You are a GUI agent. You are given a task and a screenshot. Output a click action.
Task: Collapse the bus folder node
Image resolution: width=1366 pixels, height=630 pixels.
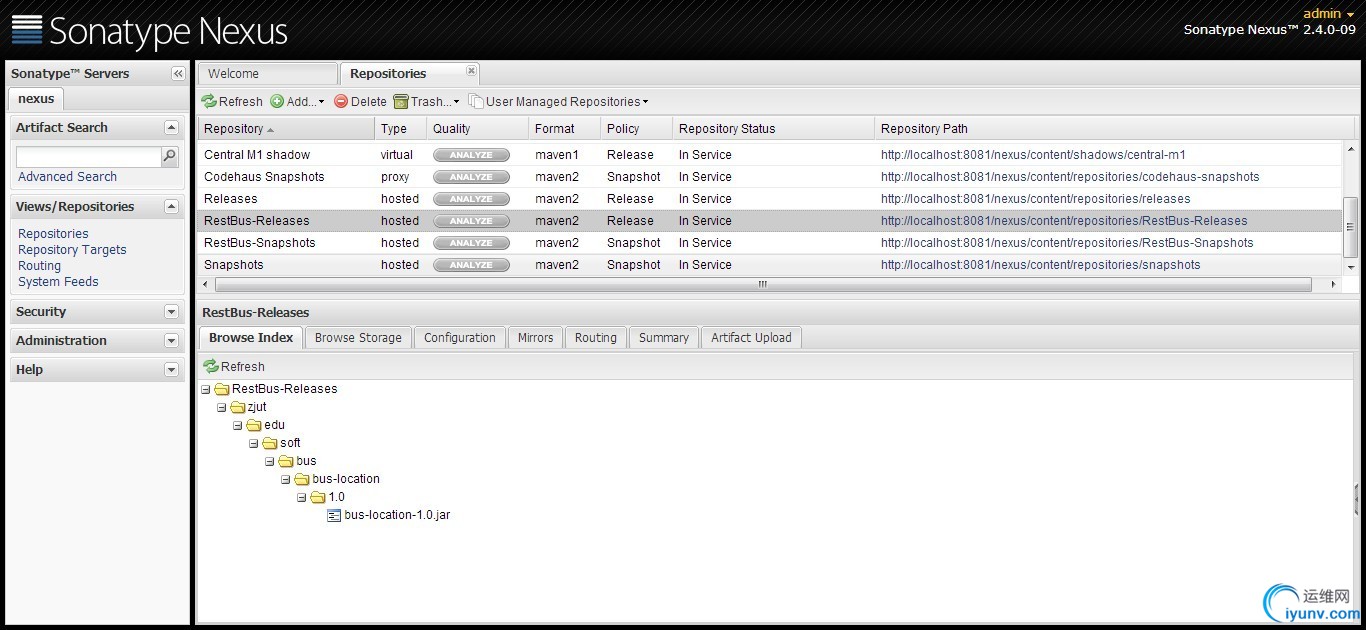[270, 461]
